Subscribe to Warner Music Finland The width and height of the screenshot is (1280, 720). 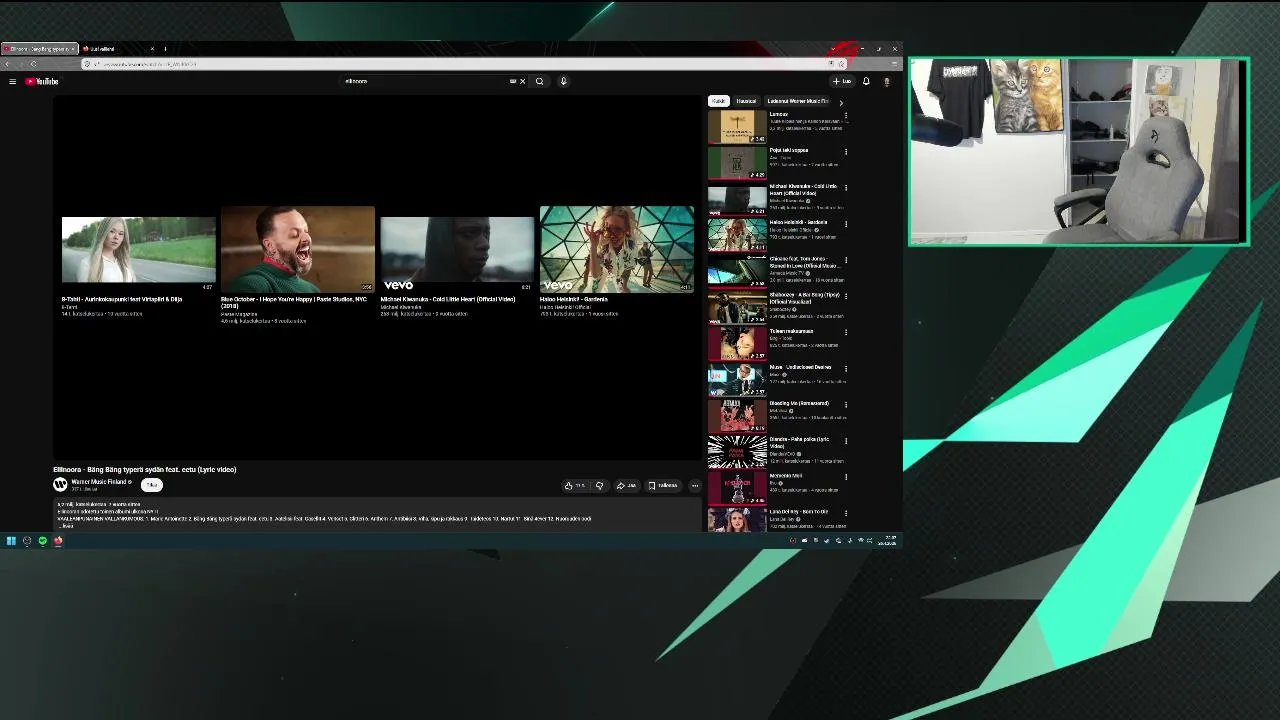click(x=151, y=485)
